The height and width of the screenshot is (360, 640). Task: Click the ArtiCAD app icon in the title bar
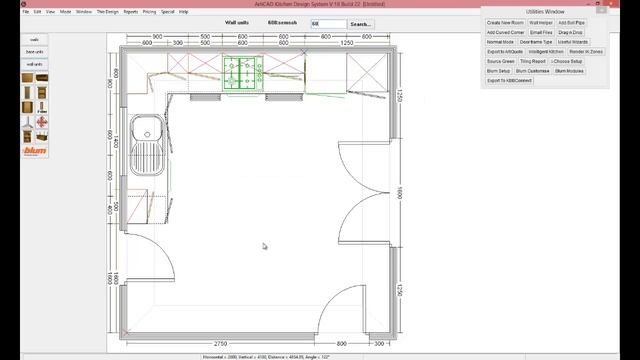click(x=24, y=4)
